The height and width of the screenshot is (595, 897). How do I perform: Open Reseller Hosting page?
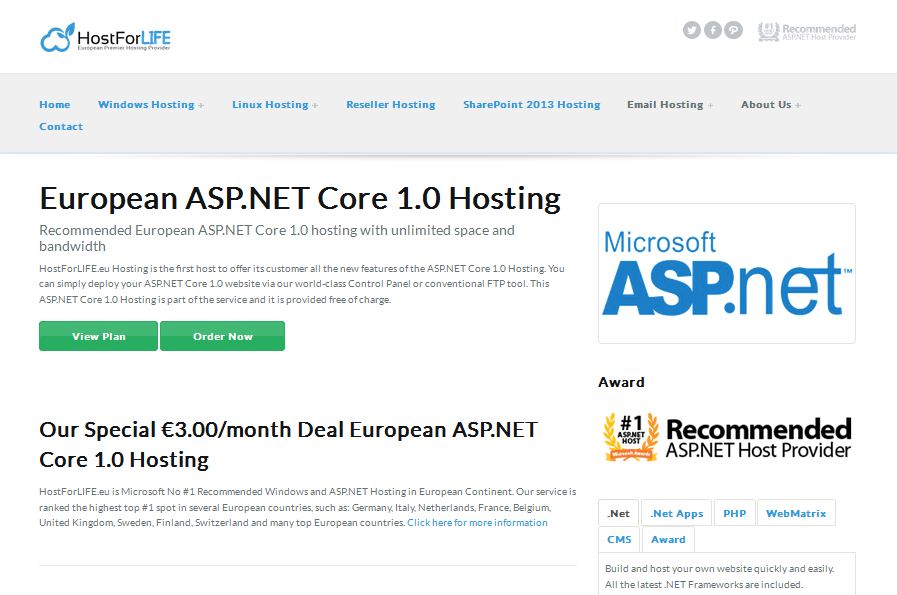tap(391, 105)
